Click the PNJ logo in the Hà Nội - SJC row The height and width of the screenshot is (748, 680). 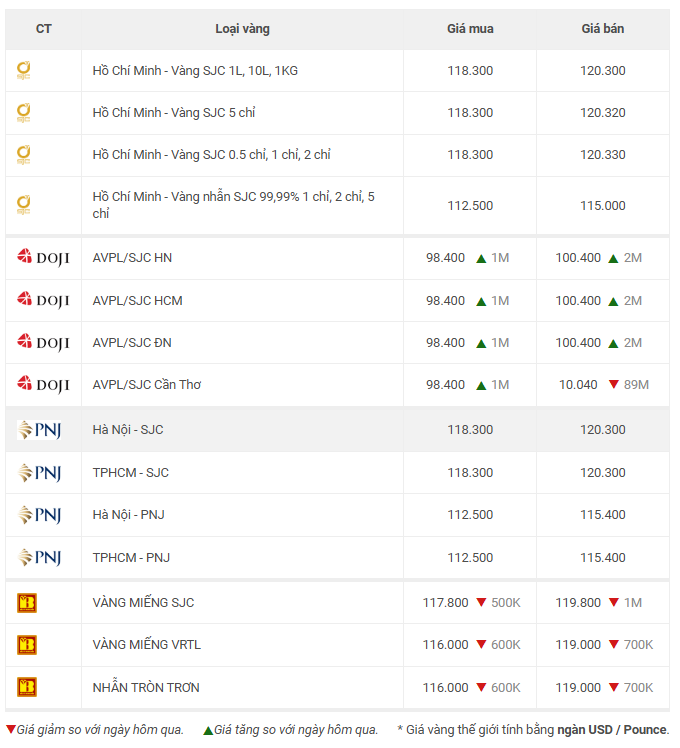click(x=39, y=430)
